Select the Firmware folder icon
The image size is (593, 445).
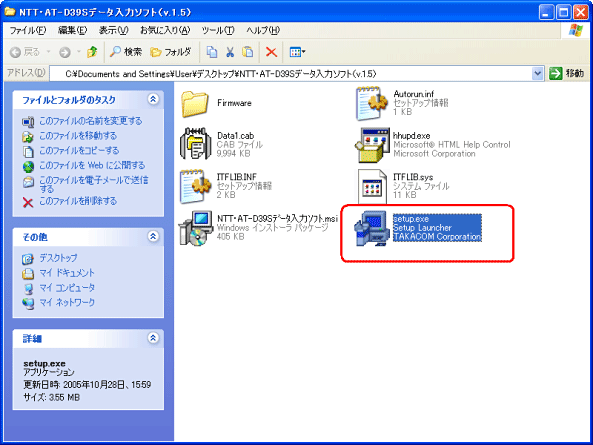(194, 104)
